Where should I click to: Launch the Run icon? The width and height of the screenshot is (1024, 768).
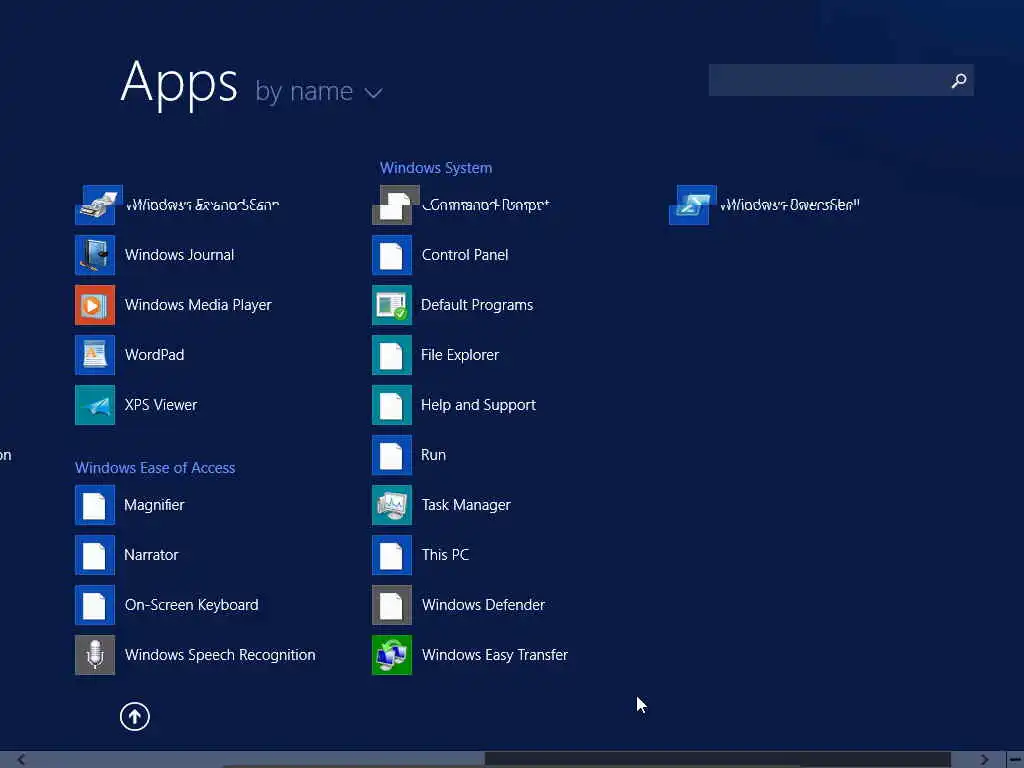[x=392, y=455]
